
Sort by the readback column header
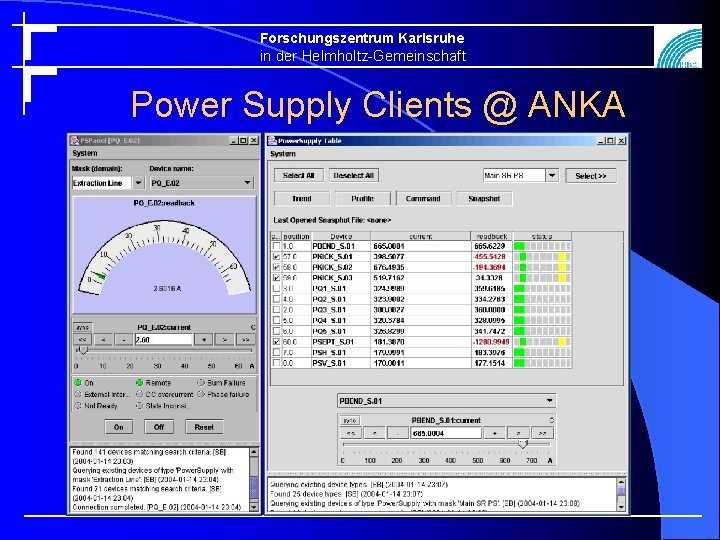pyautogui.click(x=492, y=236)
